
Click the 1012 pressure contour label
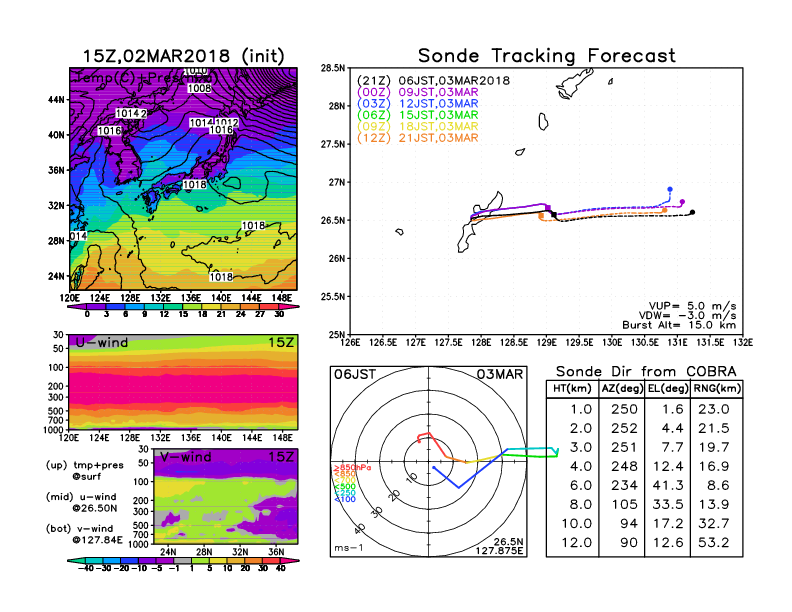[227, 122]
